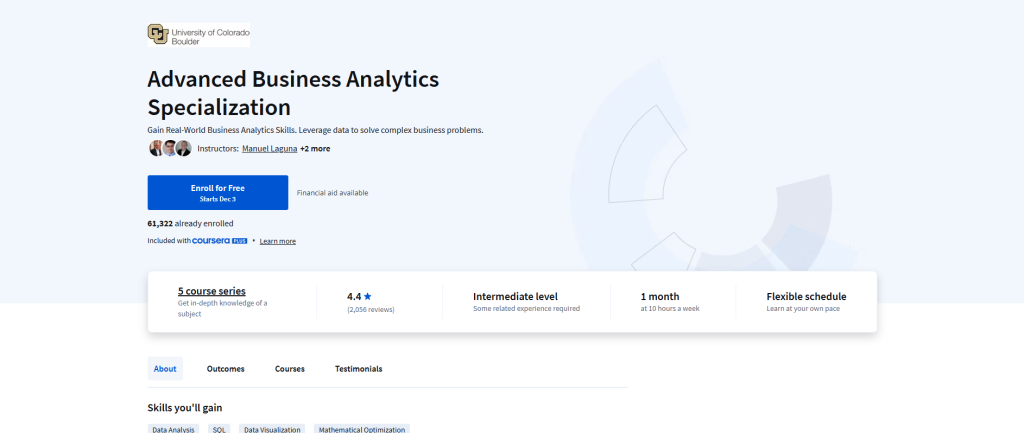
Task: Select the Data Visualization skill tag
Action: pos(272,429)
